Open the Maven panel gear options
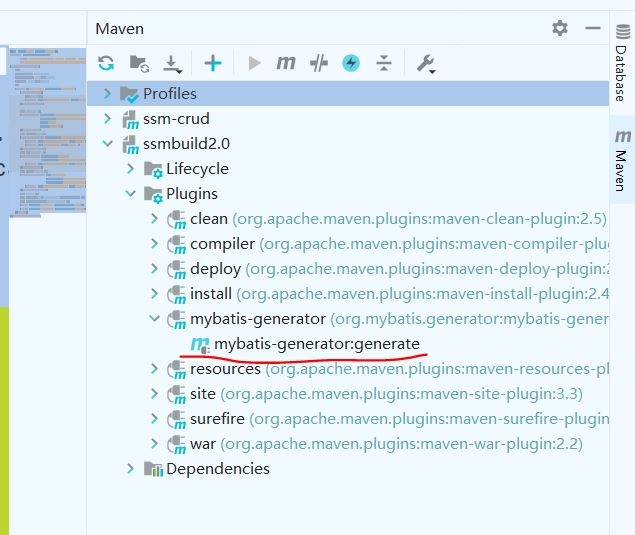 pos(560,28)
